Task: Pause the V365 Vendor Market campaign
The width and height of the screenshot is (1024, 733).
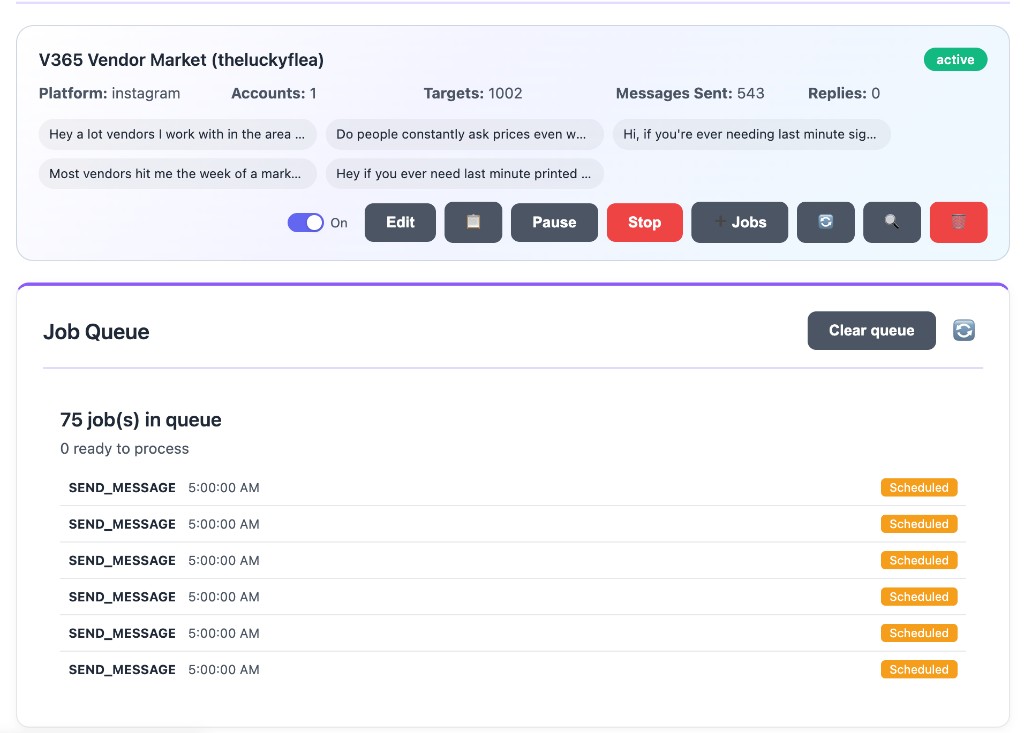Action: (x=554, y=222)
